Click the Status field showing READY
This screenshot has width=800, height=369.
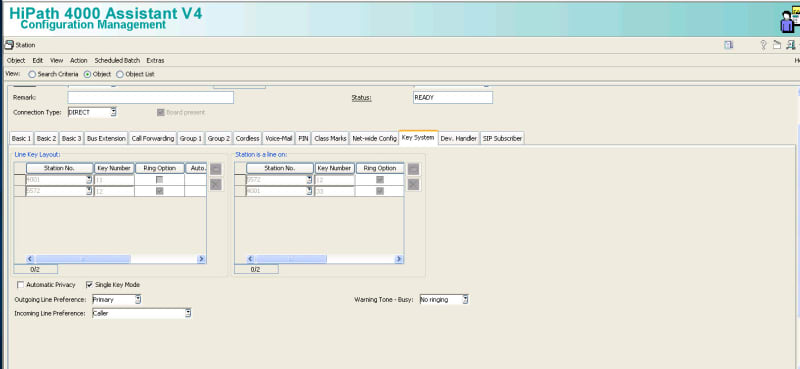tap(453, 97)
